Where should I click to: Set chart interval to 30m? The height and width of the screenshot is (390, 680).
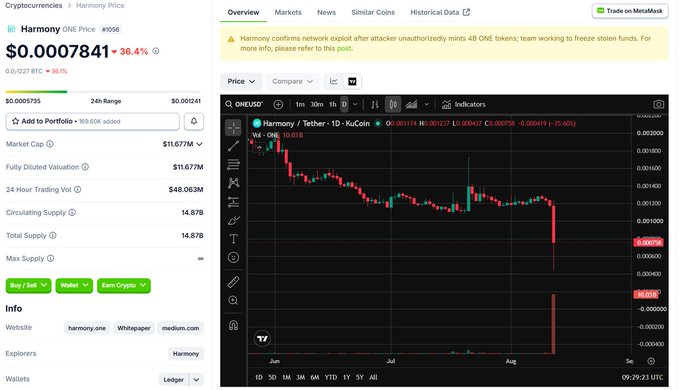pos(317,105)
